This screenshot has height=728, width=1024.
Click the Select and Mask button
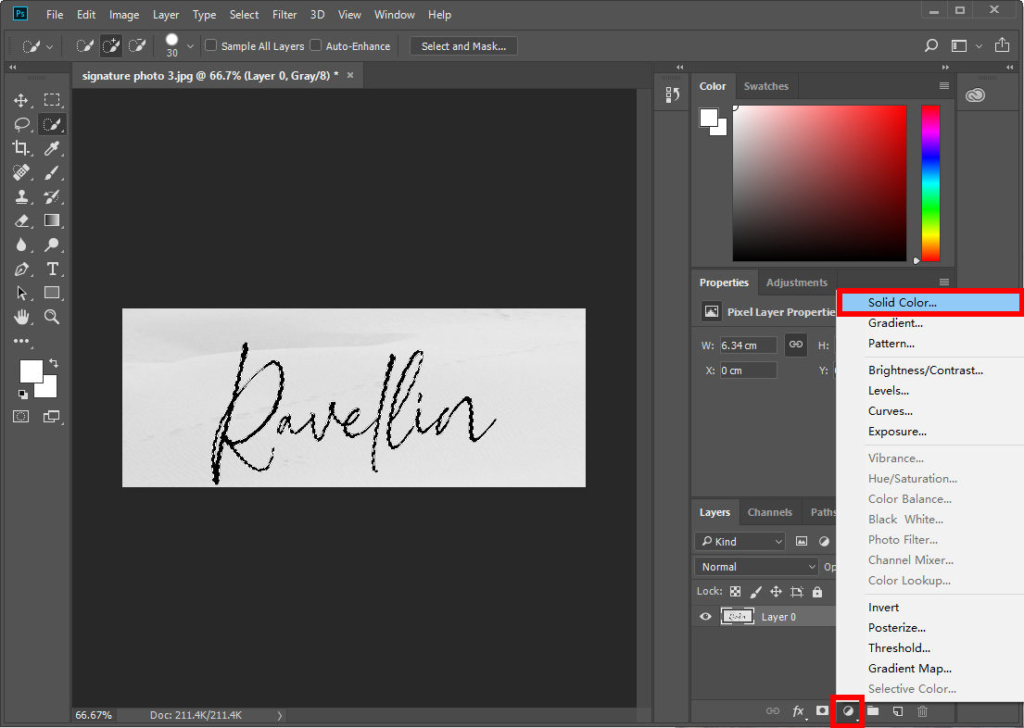point(463,45)
